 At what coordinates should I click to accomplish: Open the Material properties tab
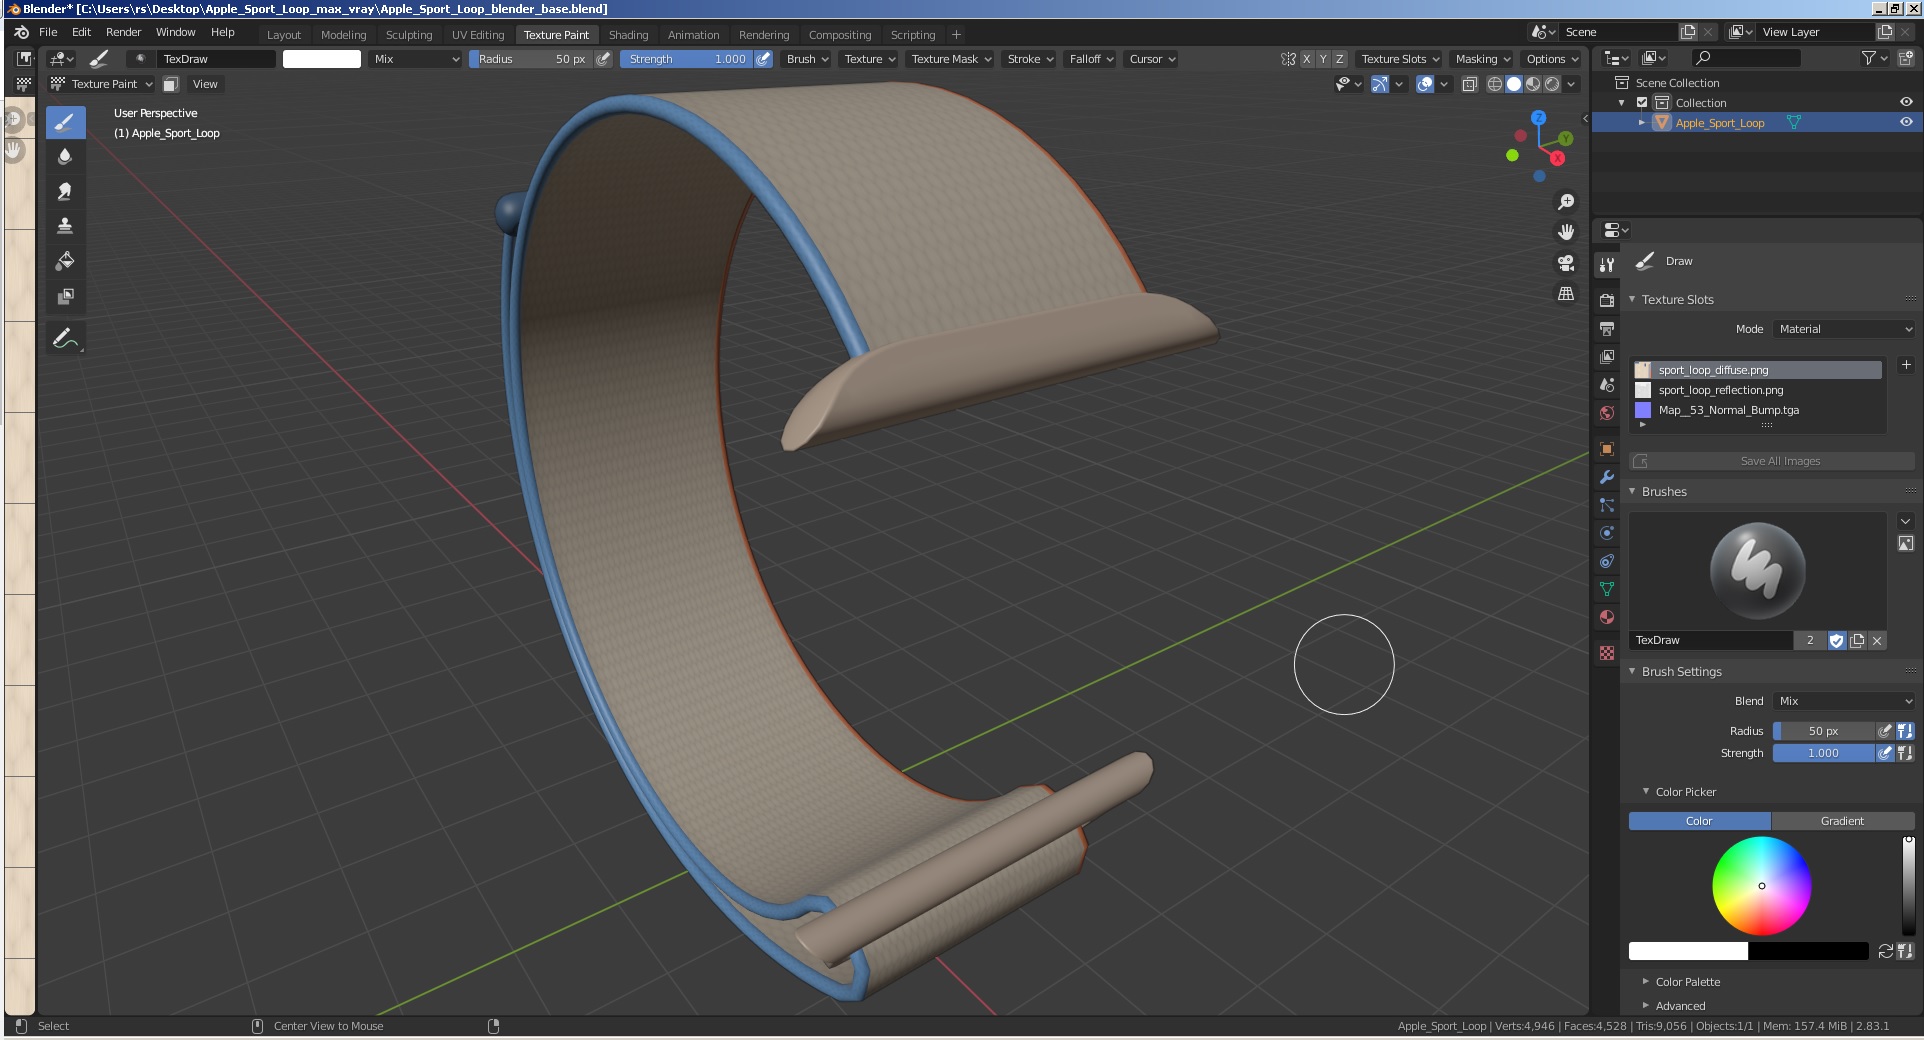[x=1607, y=617]
